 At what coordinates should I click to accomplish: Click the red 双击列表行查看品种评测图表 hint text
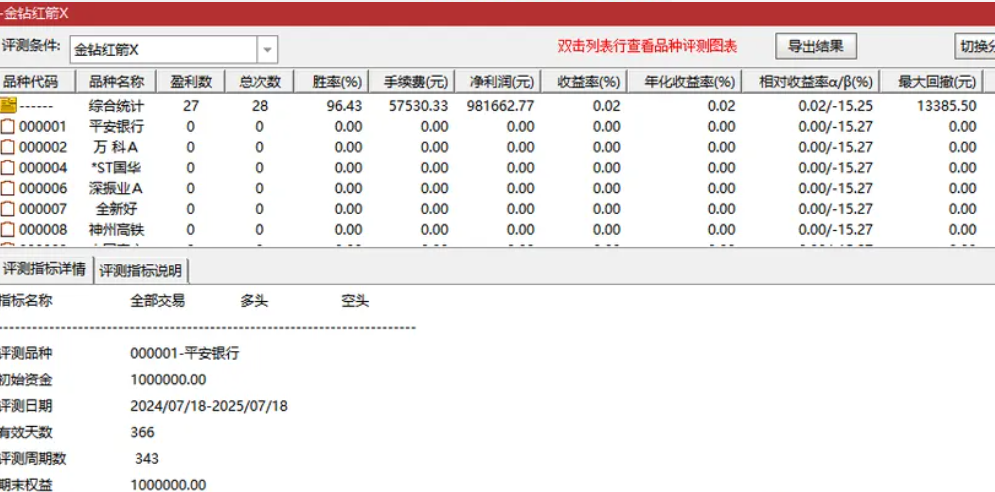[647, 46]
